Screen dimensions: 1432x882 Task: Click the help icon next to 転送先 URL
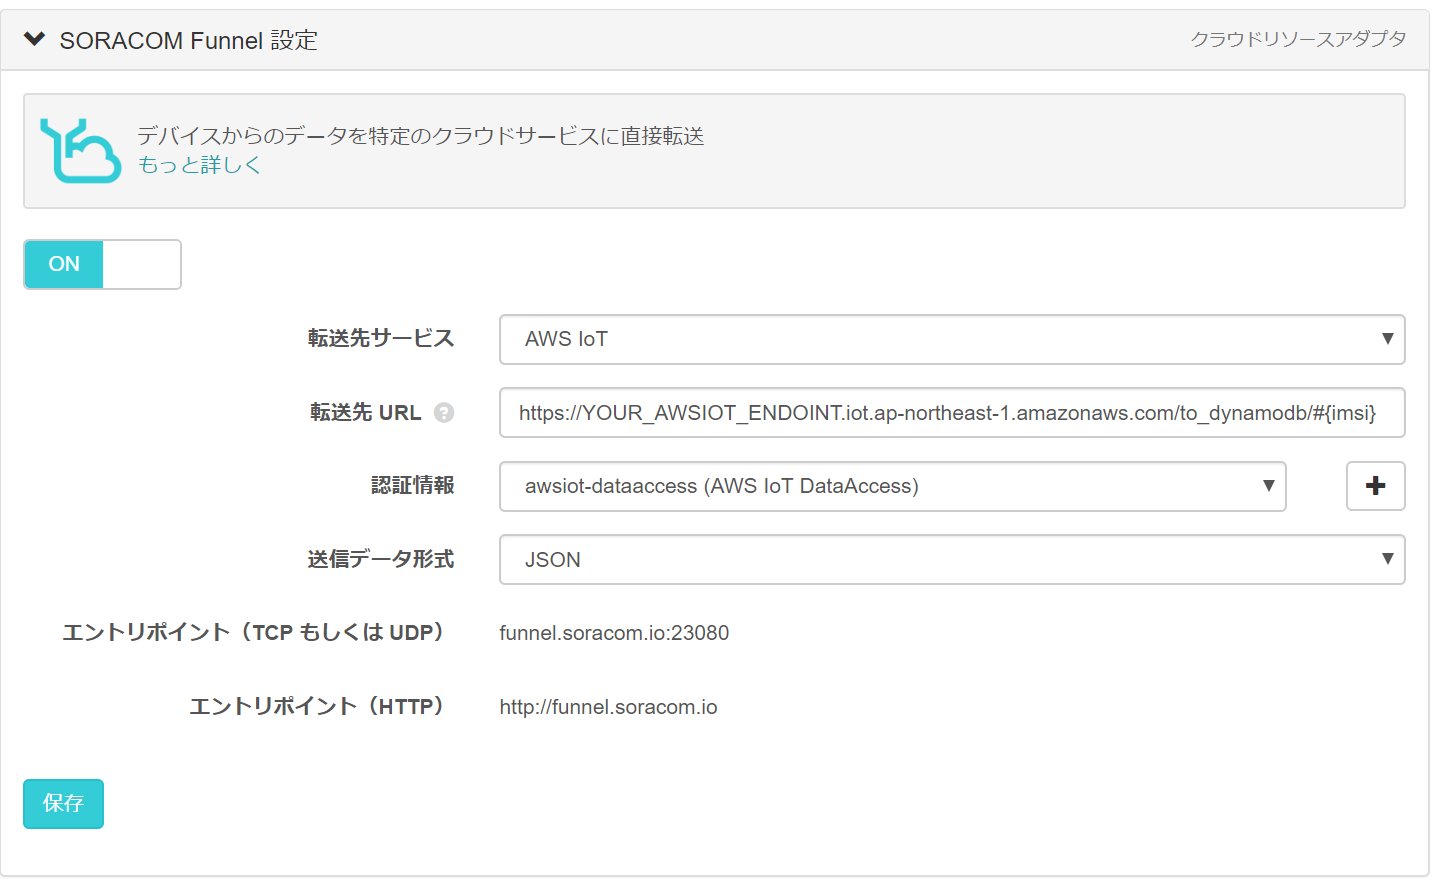pos(444,412)
